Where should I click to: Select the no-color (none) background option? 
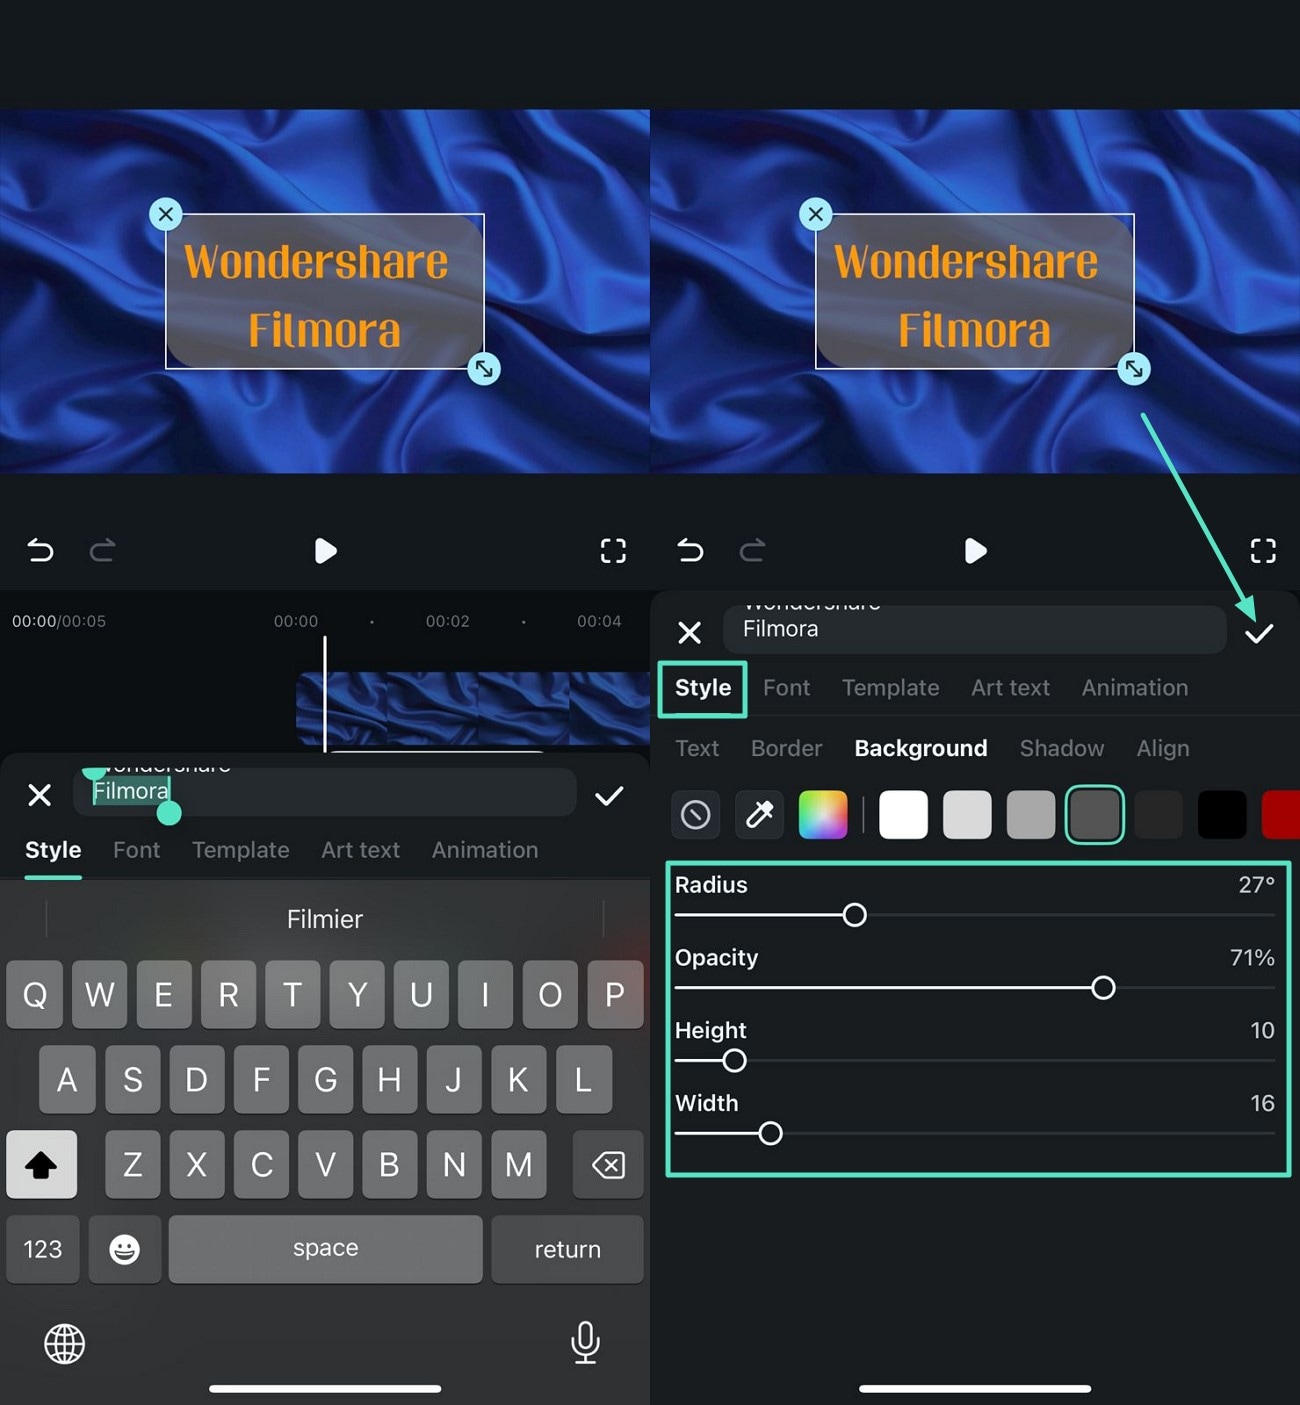(x=696, y=814)
